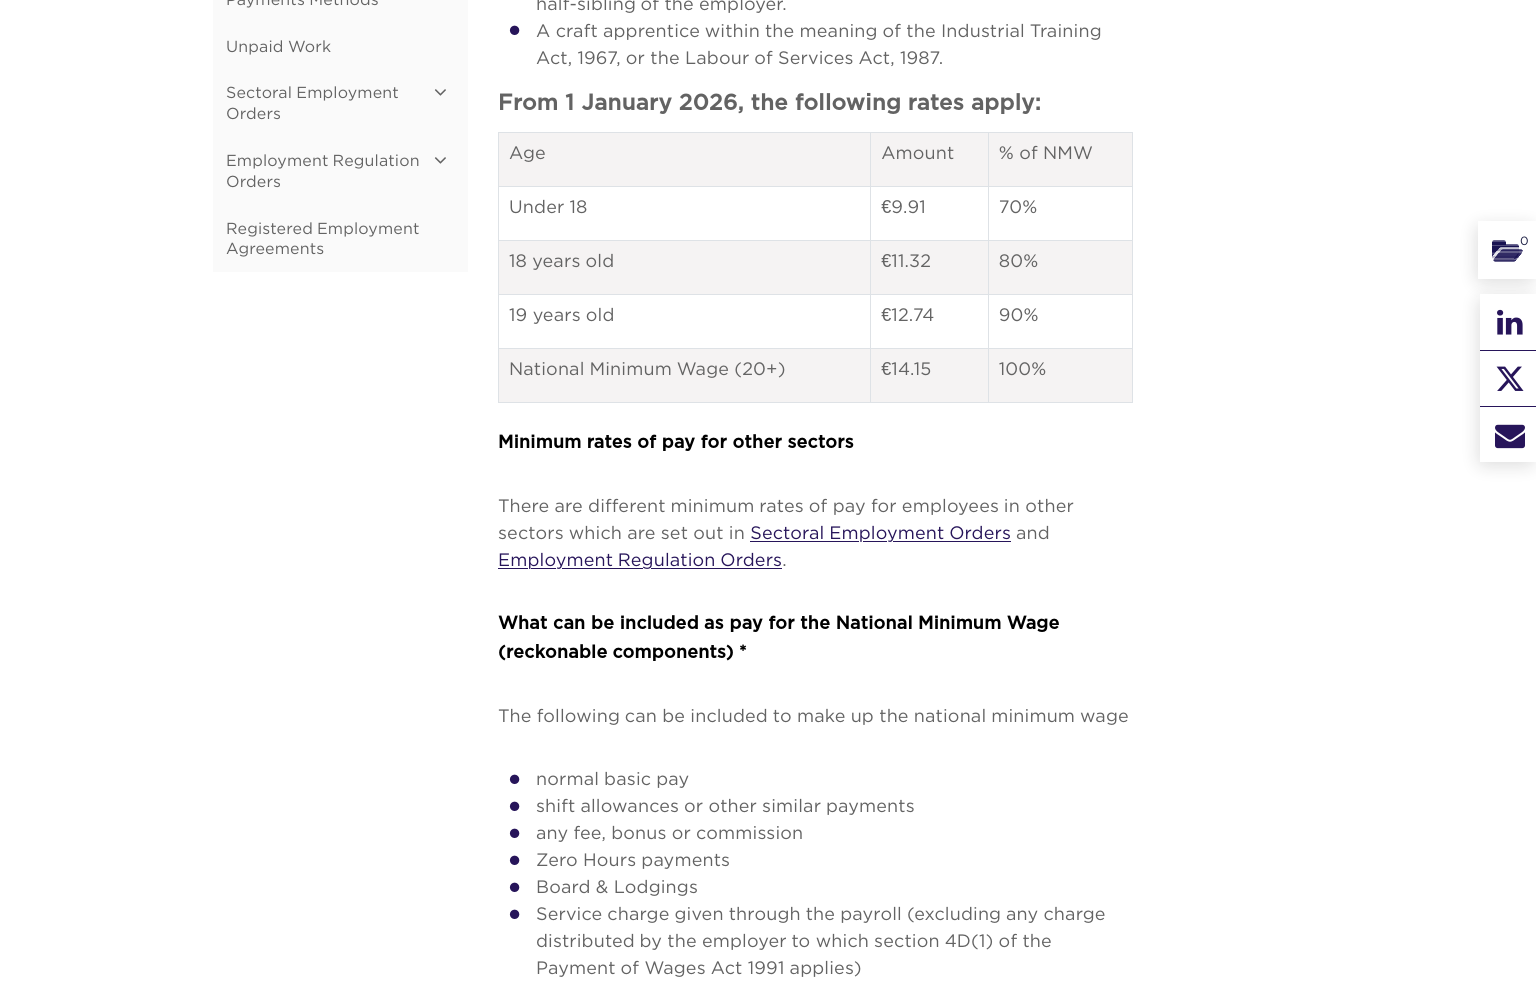1536x1000 pixels.
Task: Open Unpaid Work sidebar item
Action: pos(278,47)
